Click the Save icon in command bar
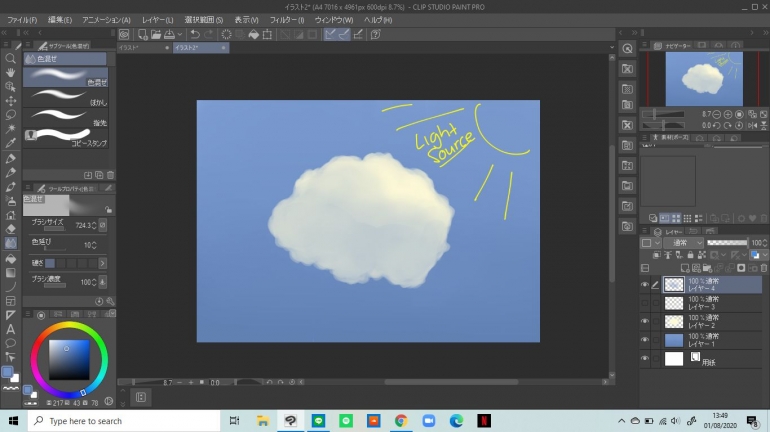Image resolution: width=770 pixels, height=432 pixels. (x=169, y=34)
